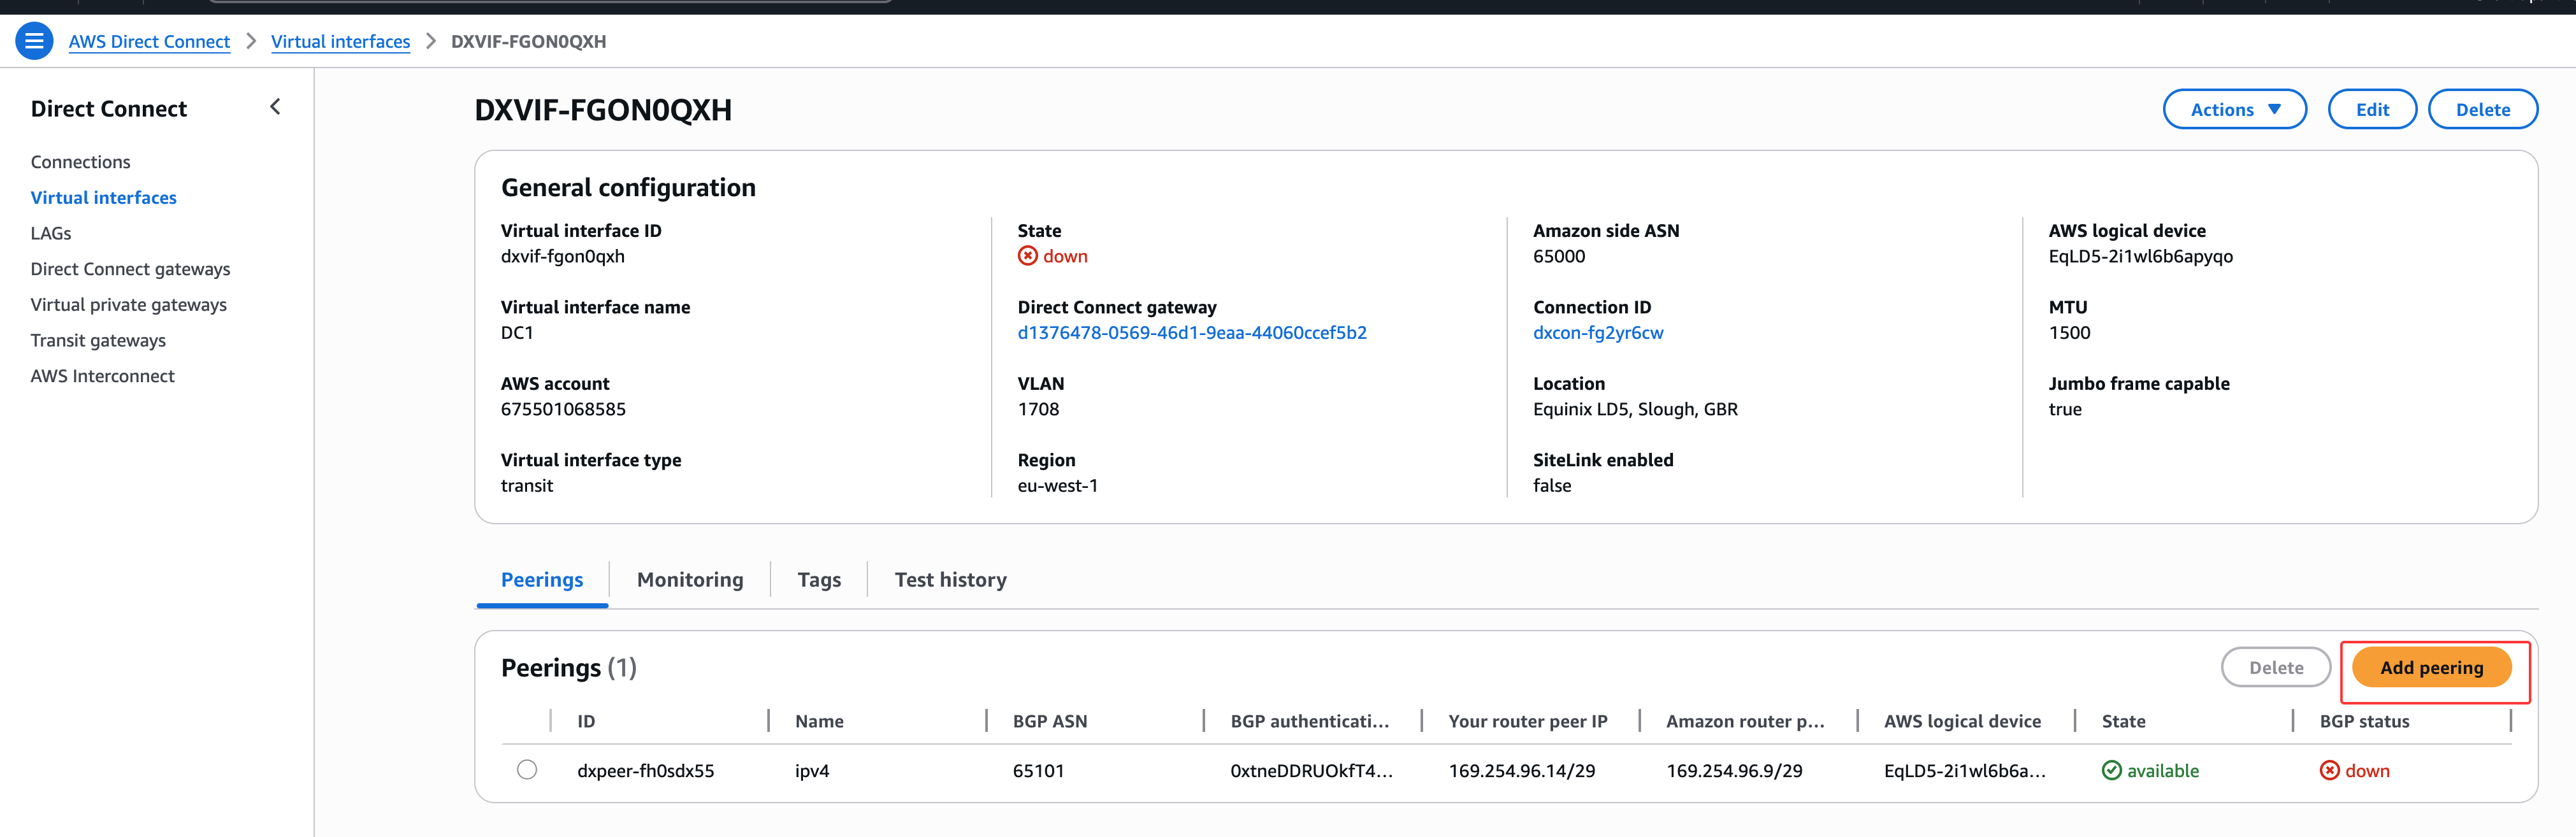Click the BGP status down icon
This screenshot has height=837, width=2576.
tap(2329, 770)
